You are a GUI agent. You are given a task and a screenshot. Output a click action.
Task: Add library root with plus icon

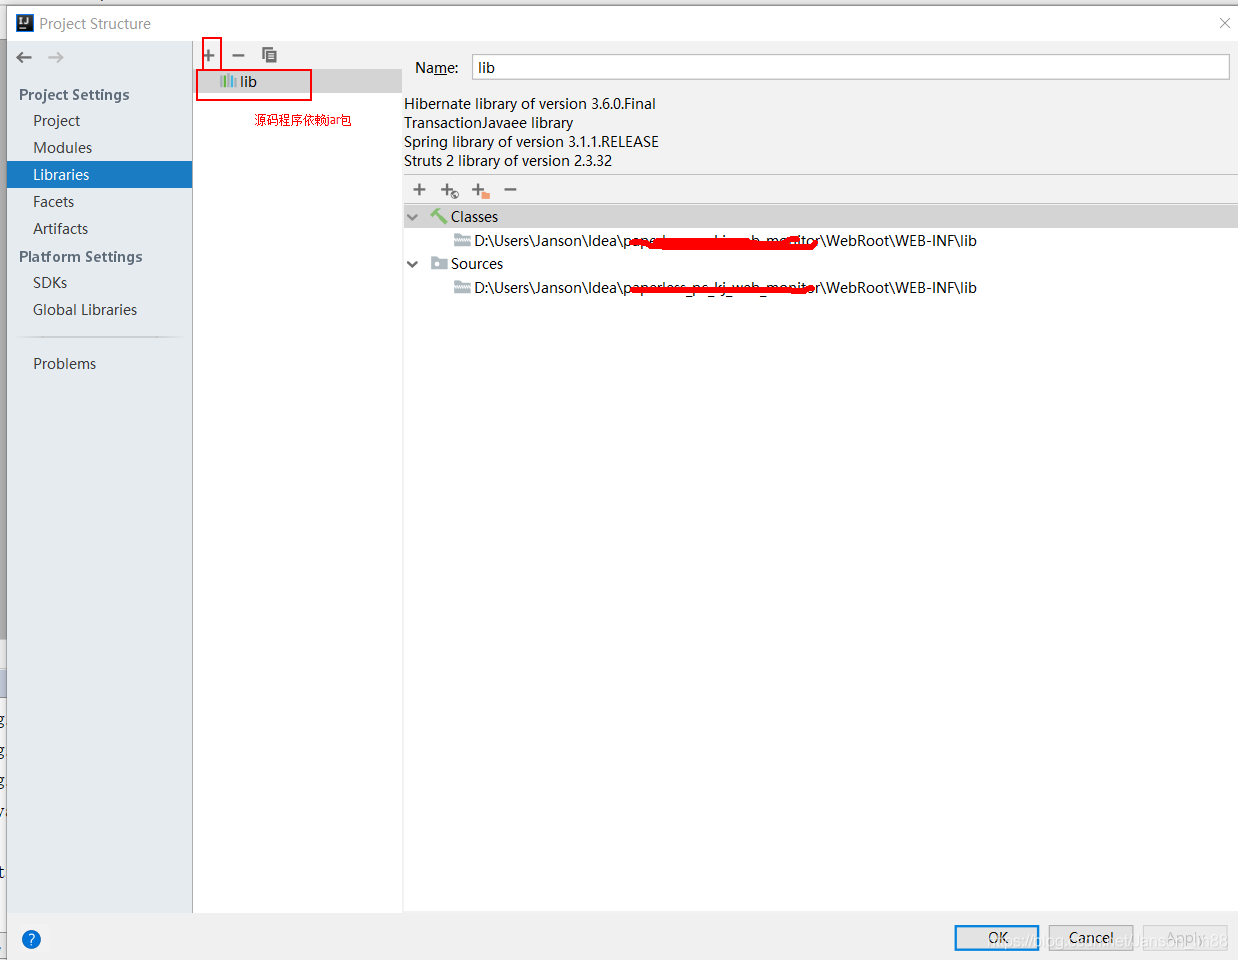point(419,190)
